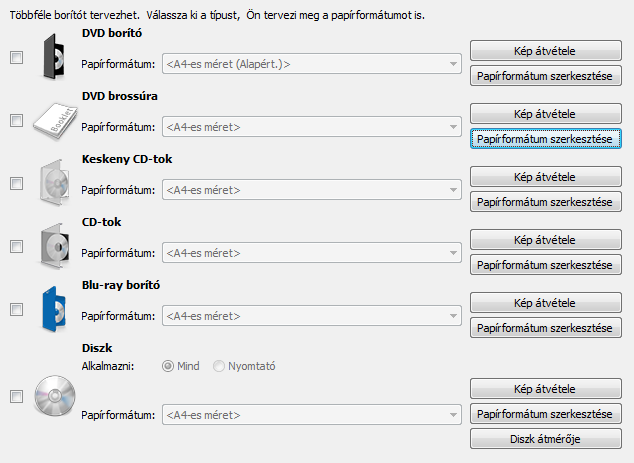Click Kép átvétele for Blu-ray borító
This screenshot has width=634, height=463.
tap(545, 303)
